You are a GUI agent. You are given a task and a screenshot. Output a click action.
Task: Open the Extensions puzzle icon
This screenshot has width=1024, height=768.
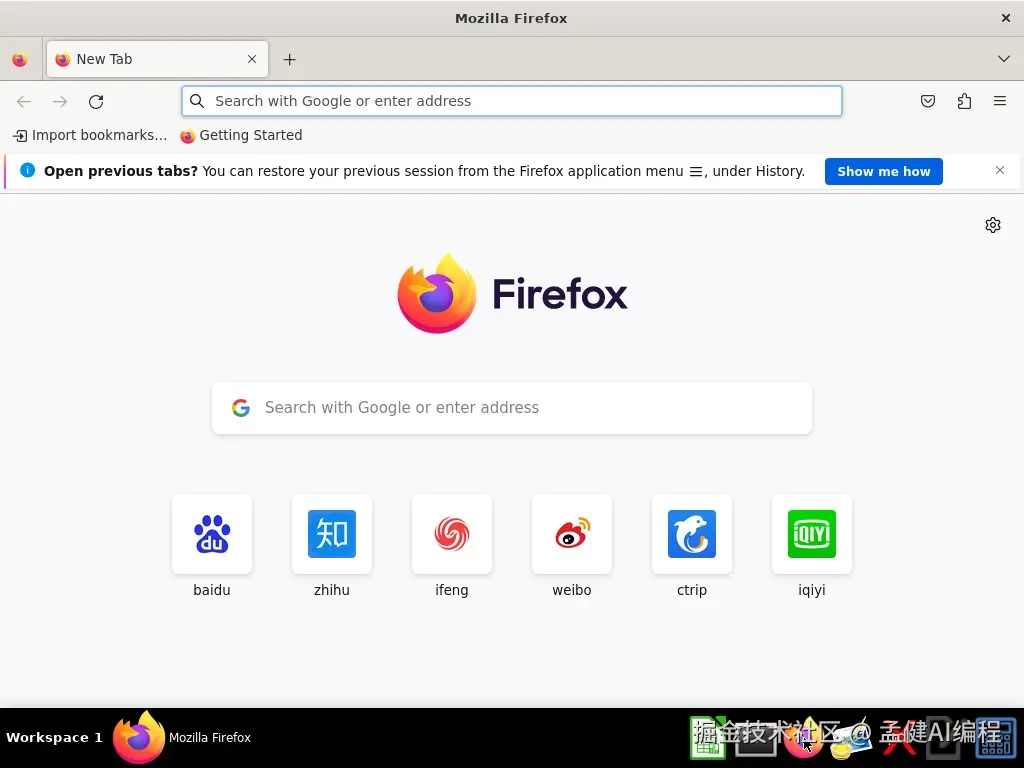point(964,101)
